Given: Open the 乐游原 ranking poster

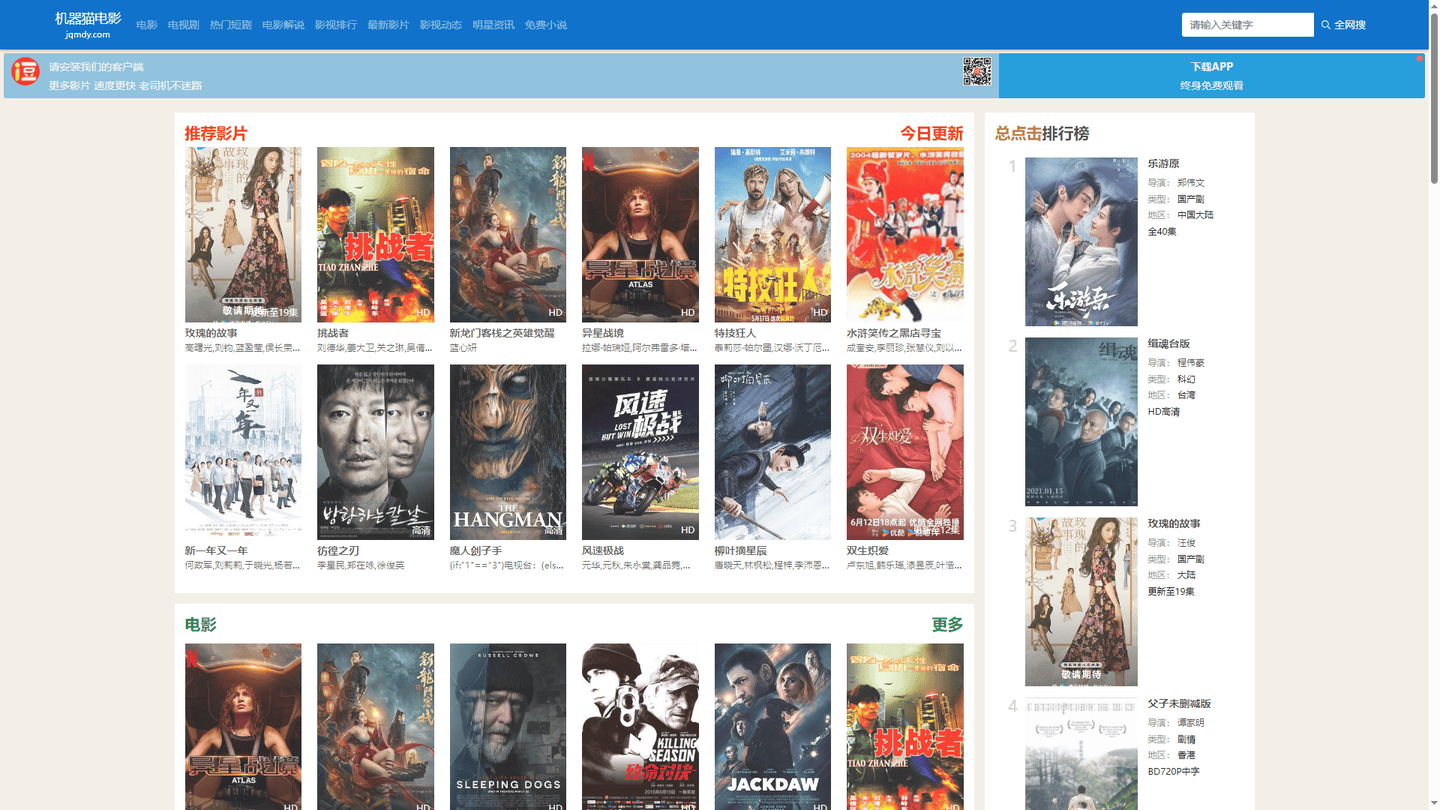Looking at the screenshot, I should 1081,242.
